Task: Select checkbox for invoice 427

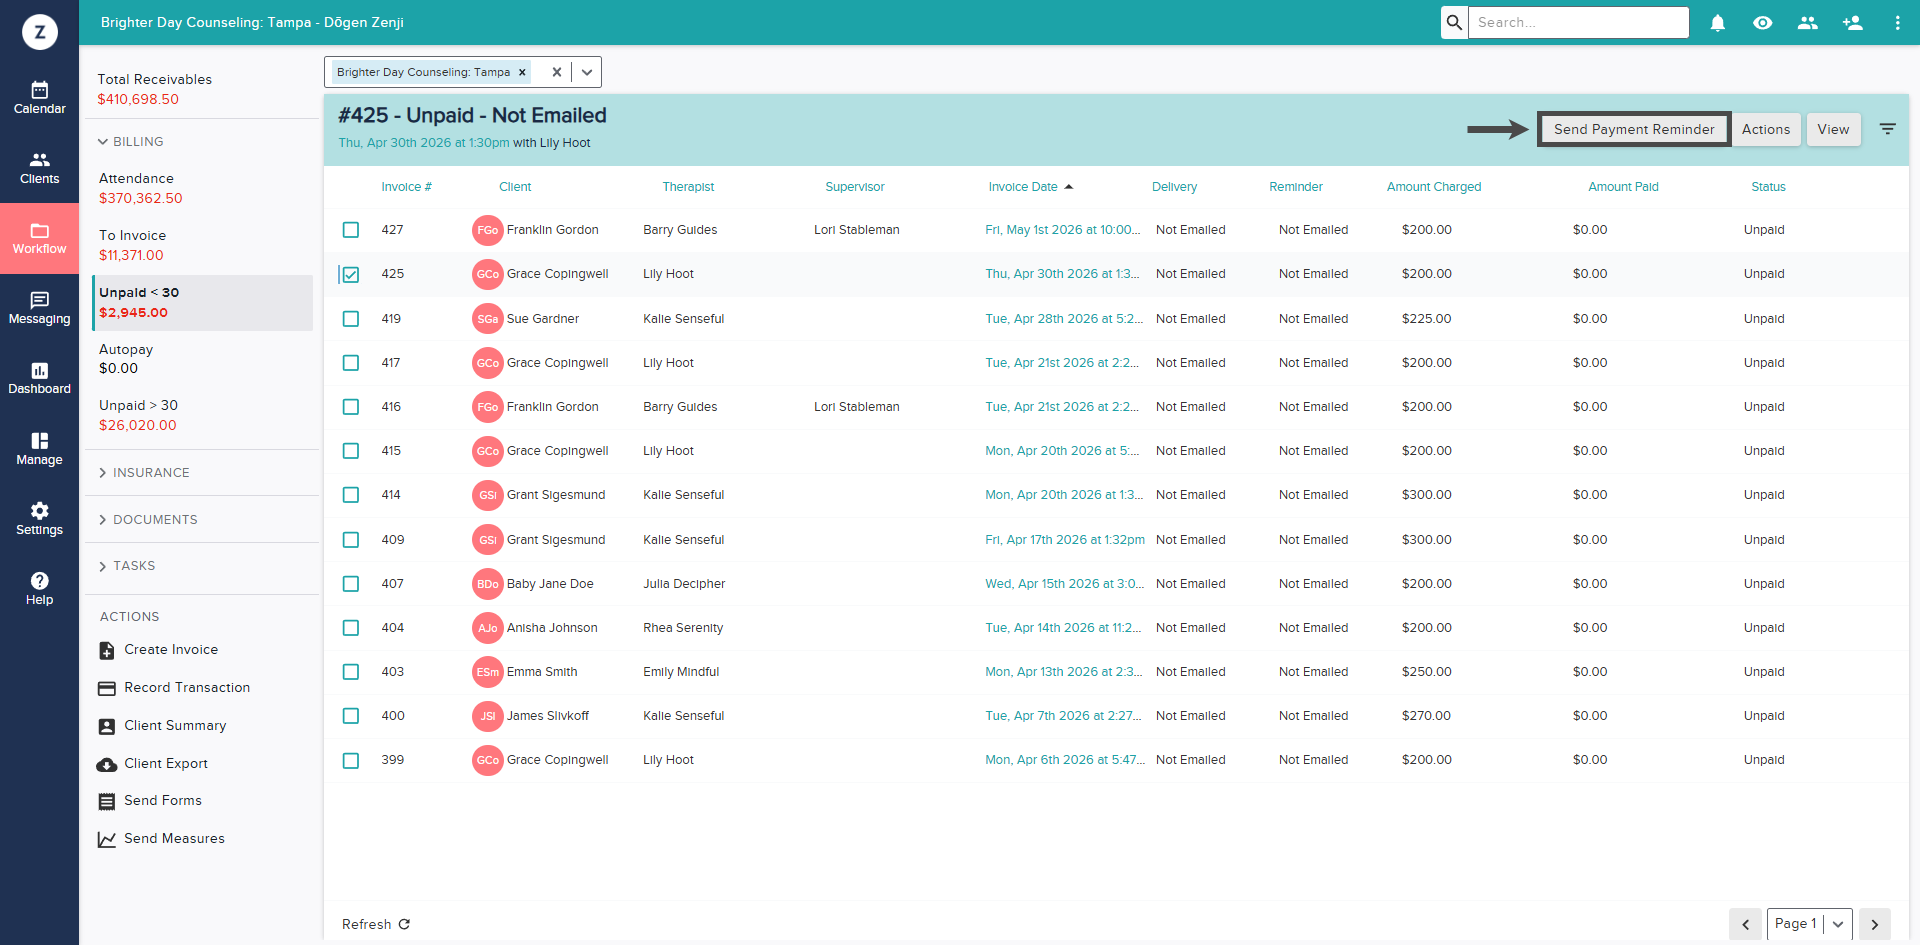Action: pos(351,230)
